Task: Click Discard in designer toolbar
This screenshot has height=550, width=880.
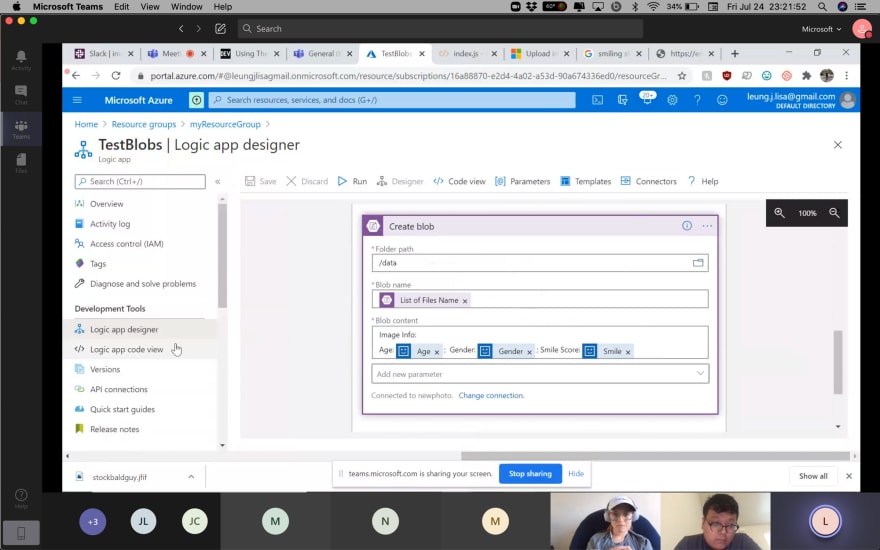Action: click(307, 181)
